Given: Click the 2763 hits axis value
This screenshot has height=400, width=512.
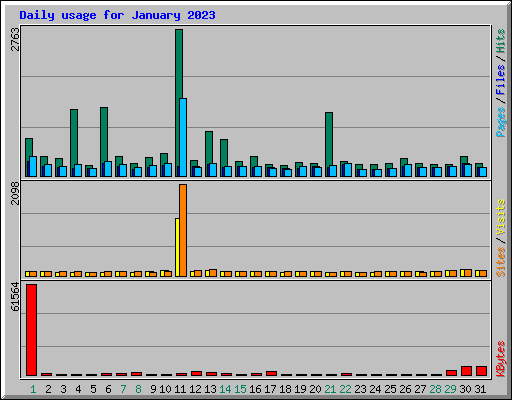Looking at the screenshot, I should 15,39.
